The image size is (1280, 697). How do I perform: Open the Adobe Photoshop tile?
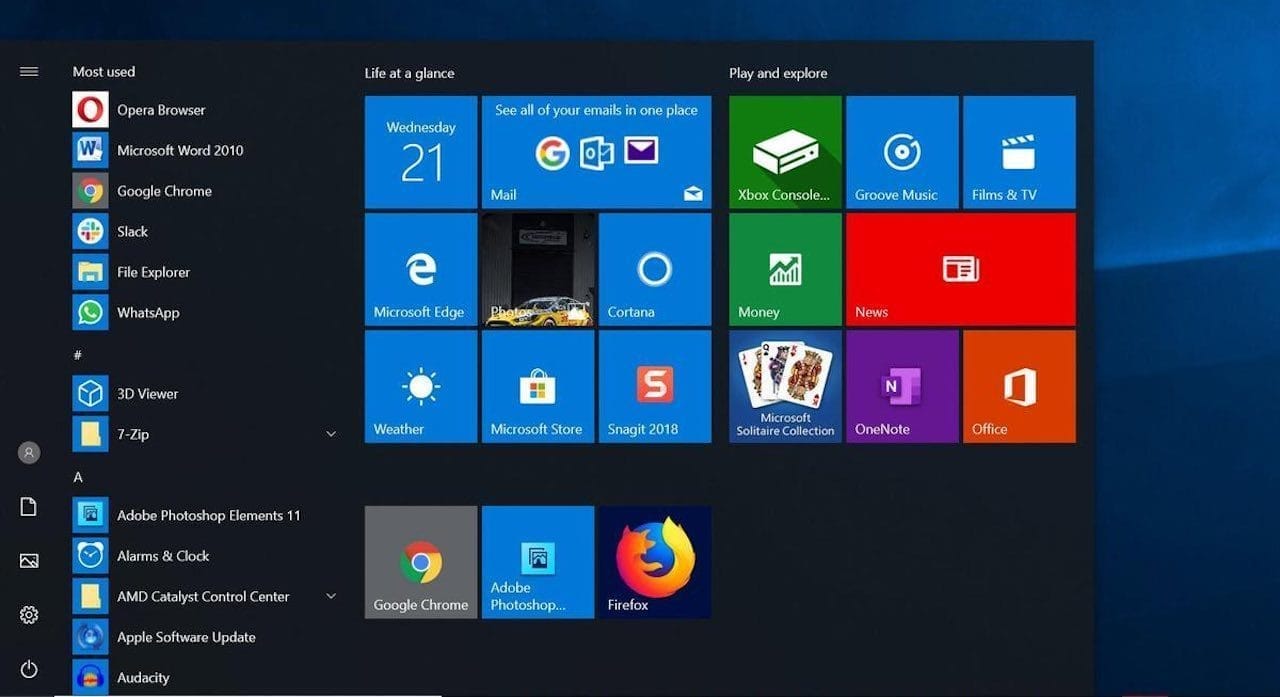538,562
